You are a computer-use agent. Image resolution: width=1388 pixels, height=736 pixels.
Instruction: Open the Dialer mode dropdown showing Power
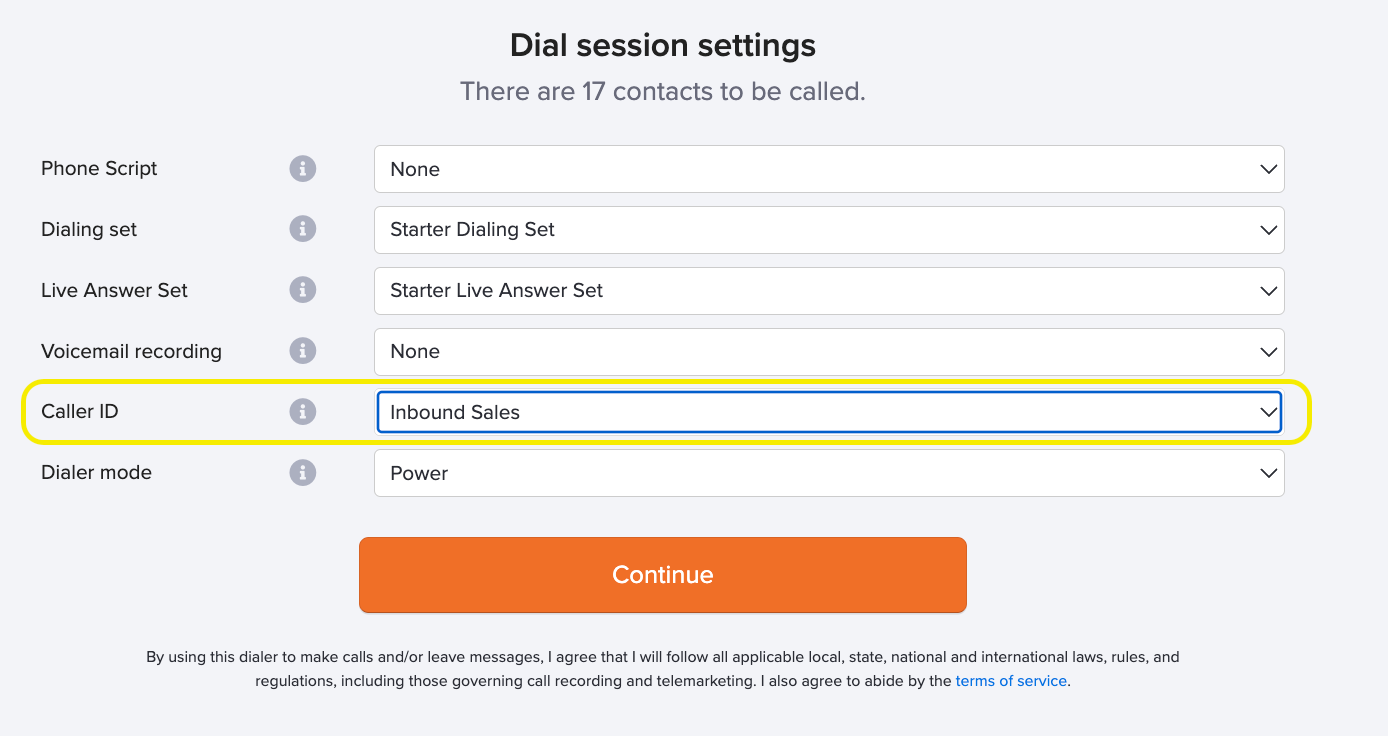(829, 473)
